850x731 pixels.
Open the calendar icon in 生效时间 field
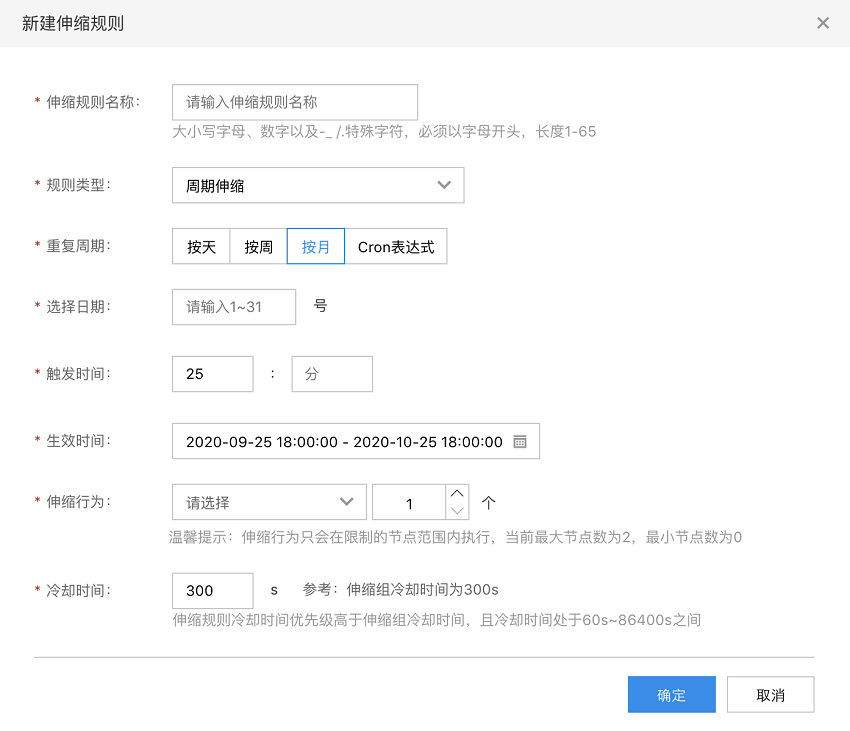click(519, 441)
